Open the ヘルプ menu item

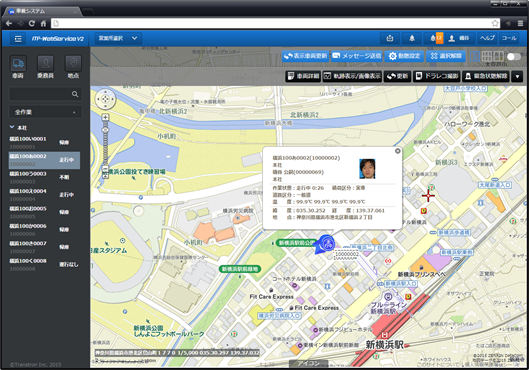(x=488, y=38)
